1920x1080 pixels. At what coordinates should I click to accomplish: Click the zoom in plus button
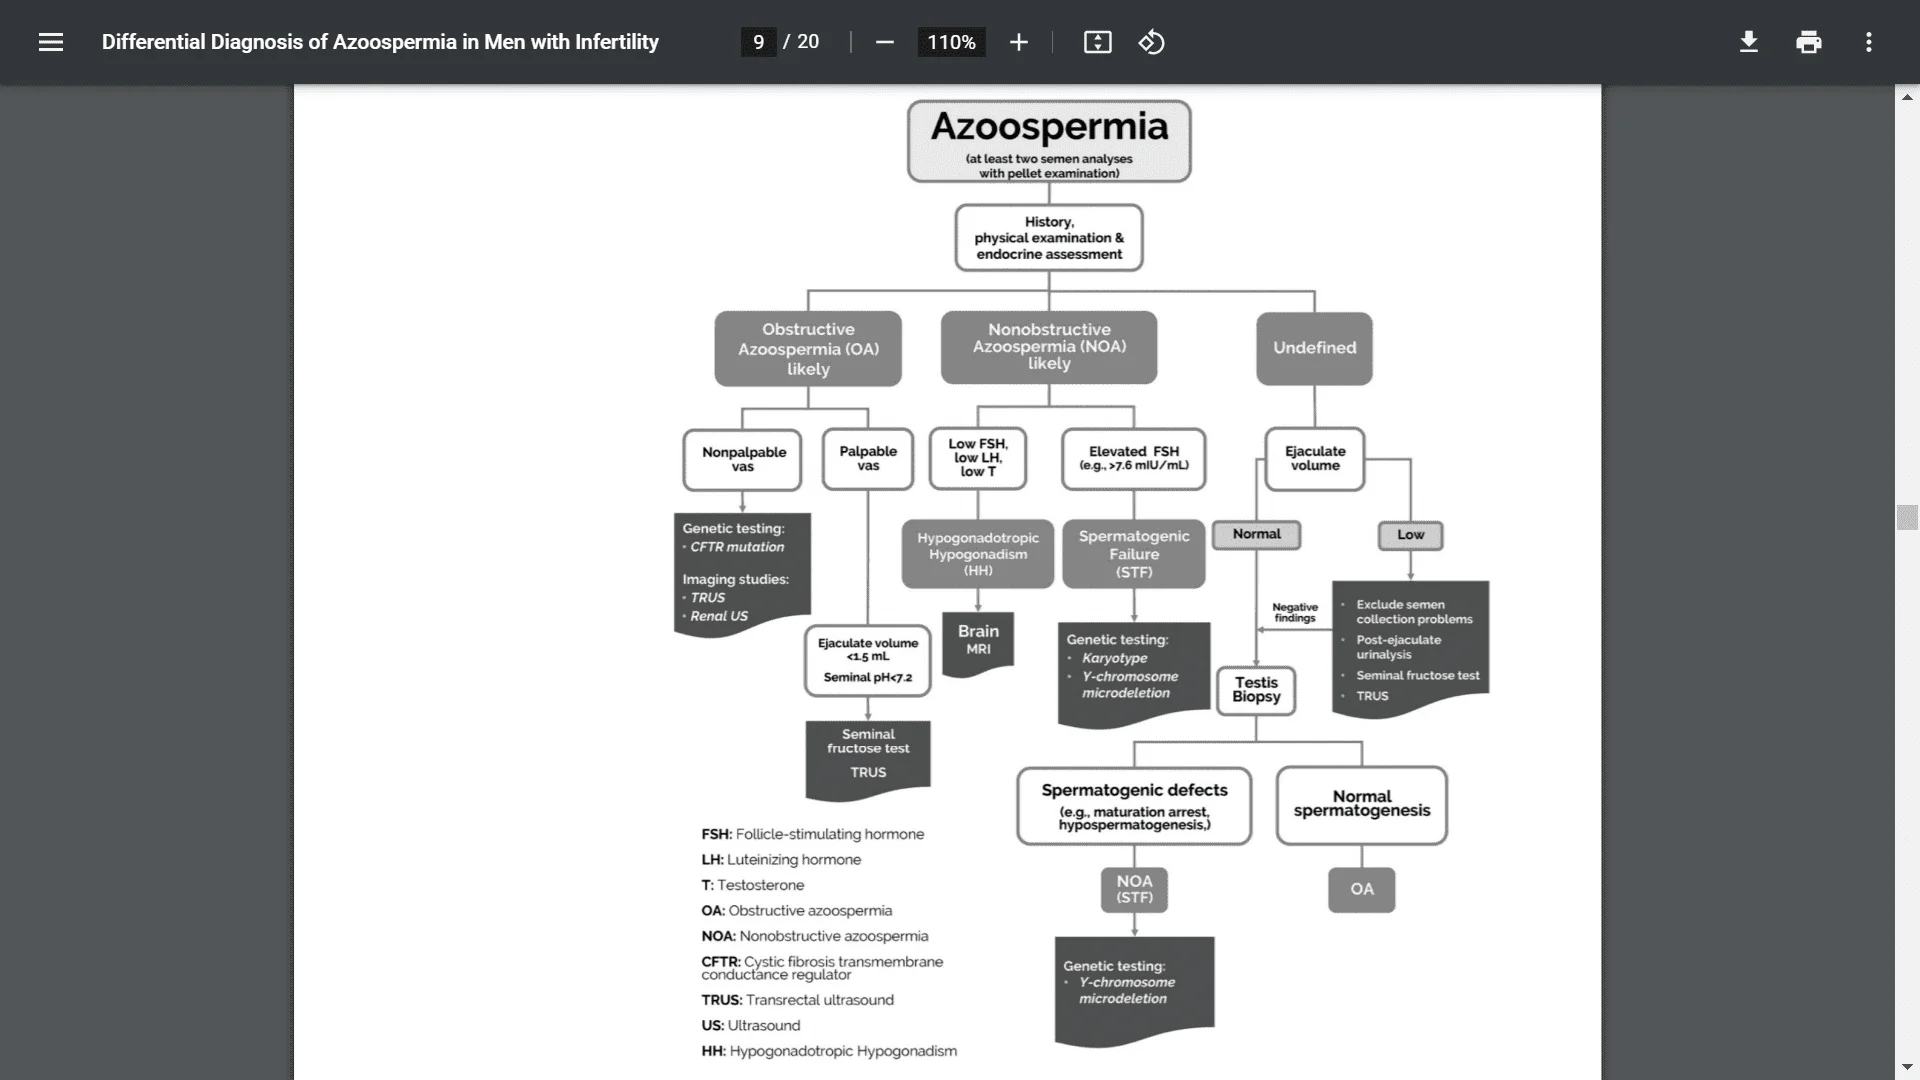pos(1018,42)
